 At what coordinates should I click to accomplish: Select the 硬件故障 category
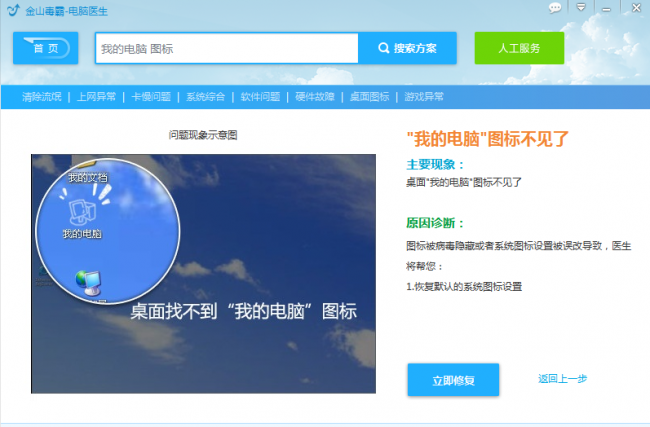click(315, 97)
